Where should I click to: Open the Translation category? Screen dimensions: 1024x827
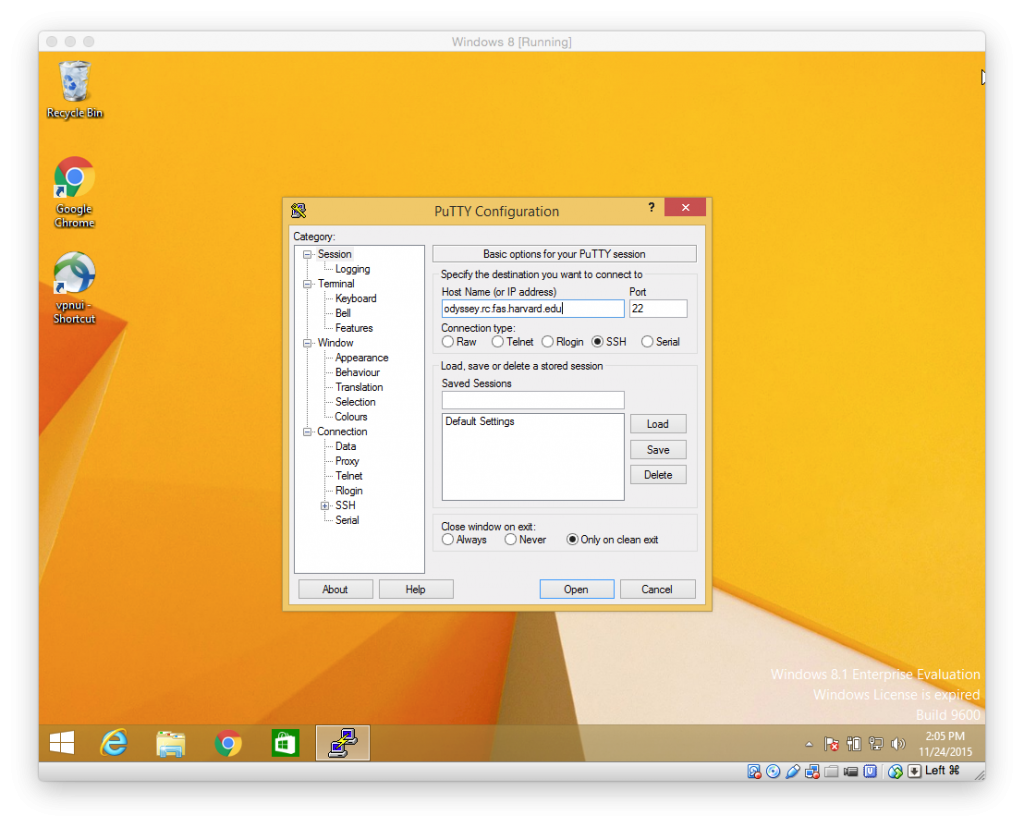359,387
